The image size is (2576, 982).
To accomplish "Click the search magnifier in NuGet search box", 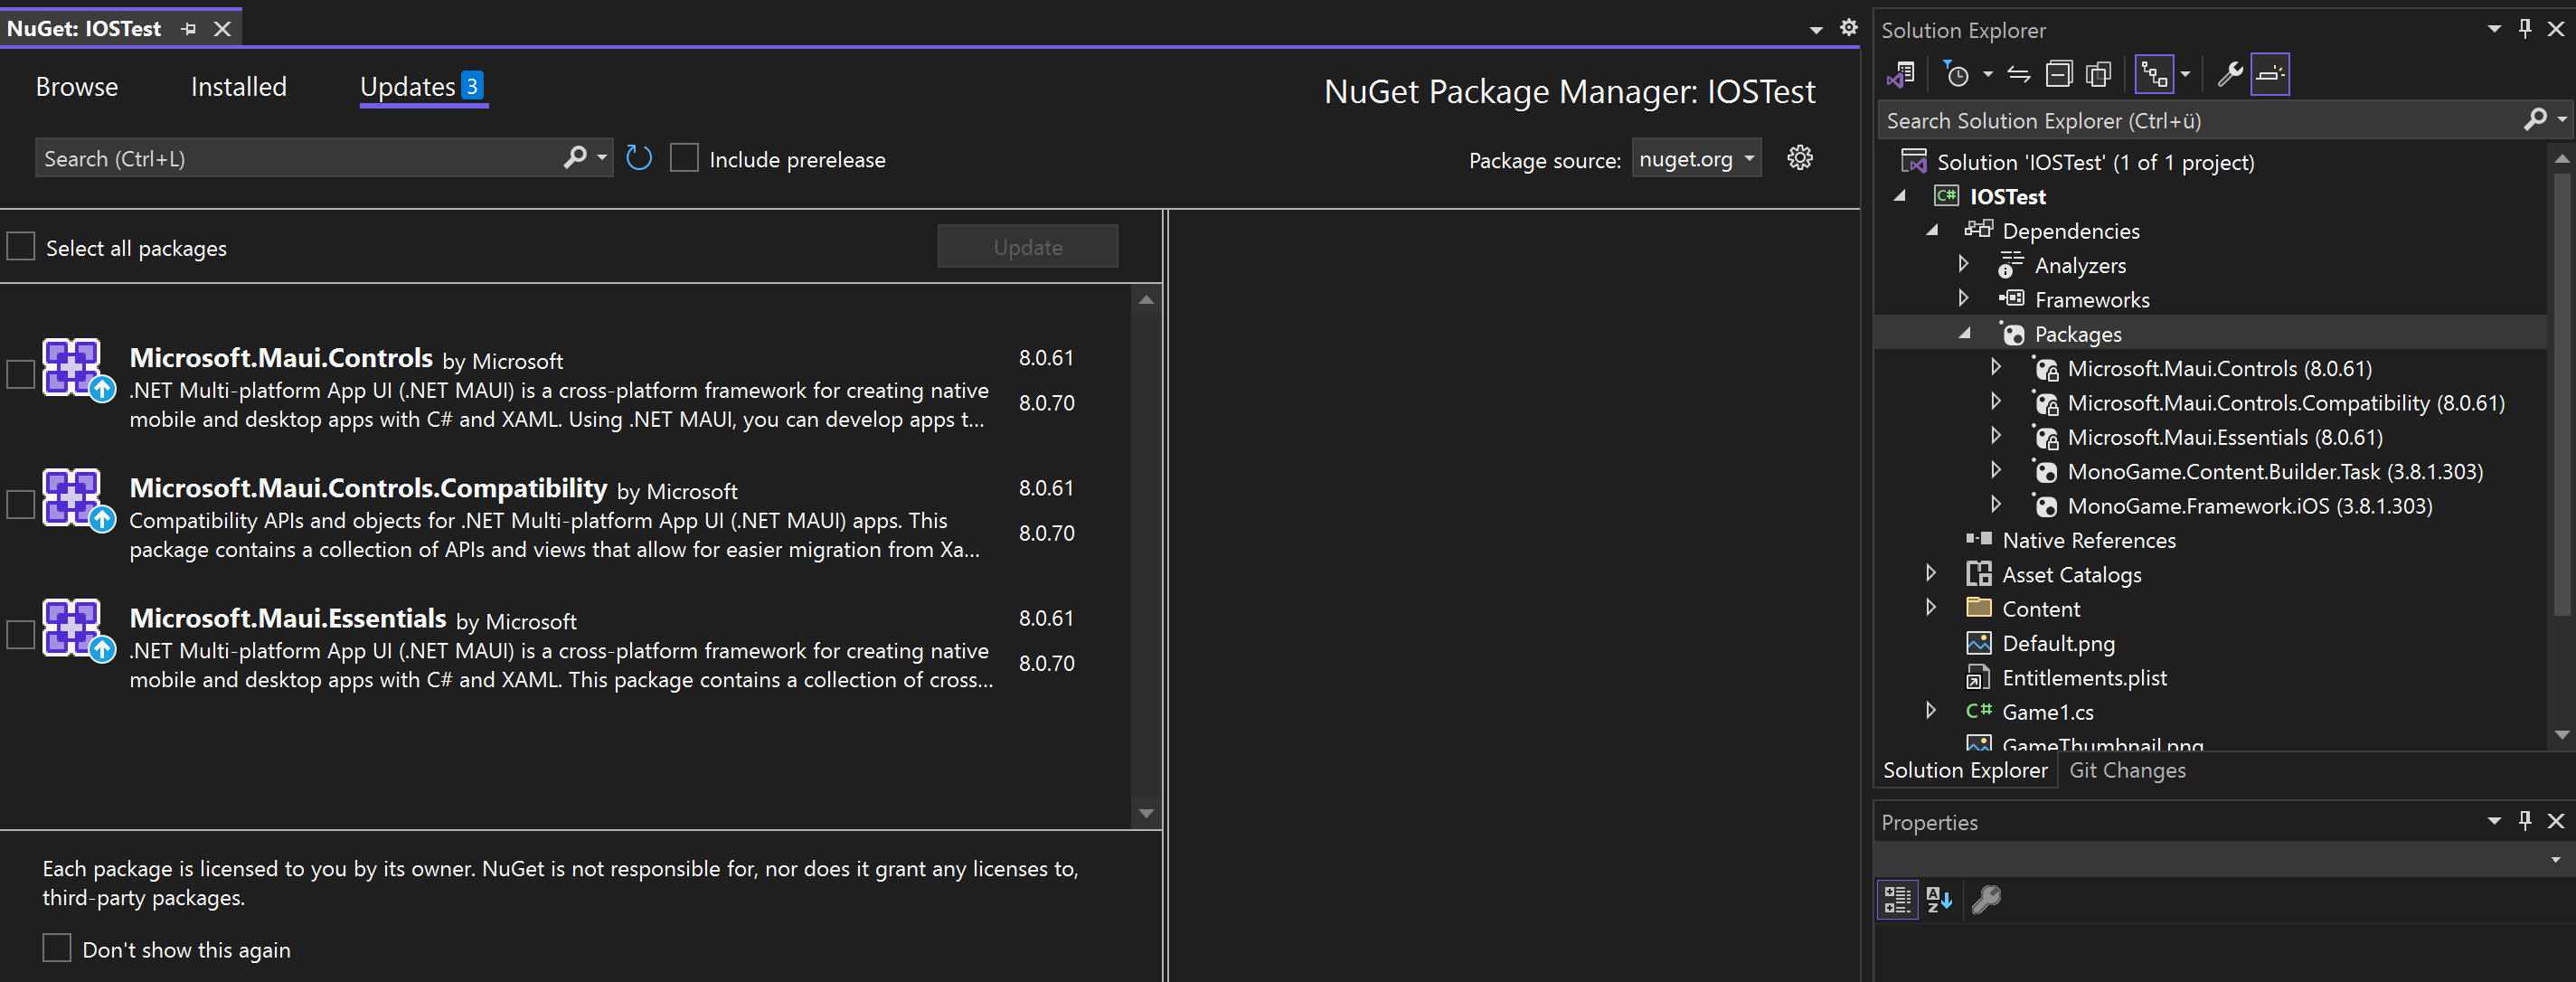I will click(575, 158).
